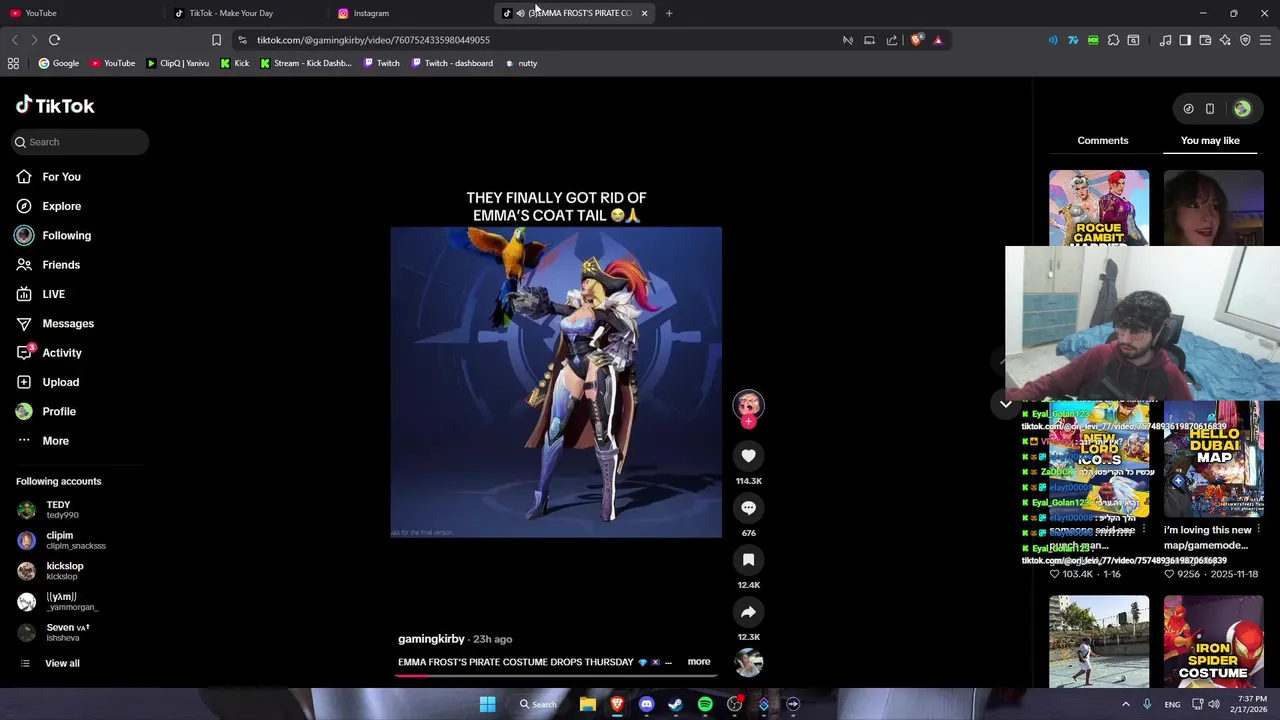1280x720 pixels.
Task: Open Leo AI sparkle icon in toolbar
Action: point(1225,40)
